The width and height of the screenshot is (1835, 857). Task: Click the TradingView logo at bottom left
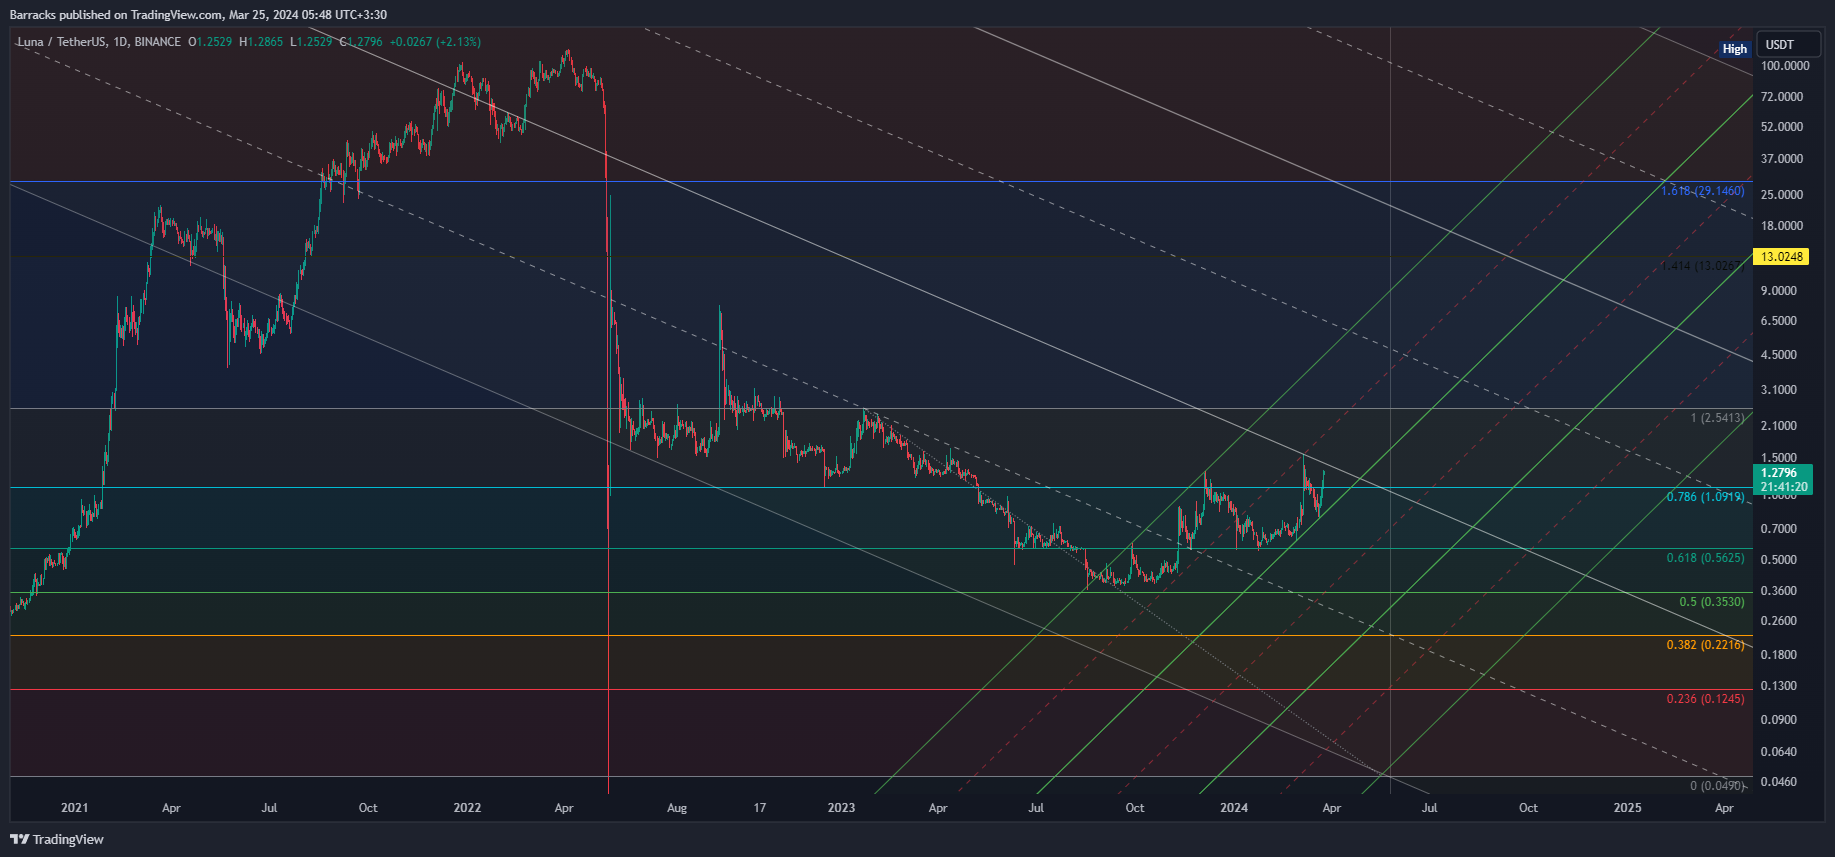(57, 839)
